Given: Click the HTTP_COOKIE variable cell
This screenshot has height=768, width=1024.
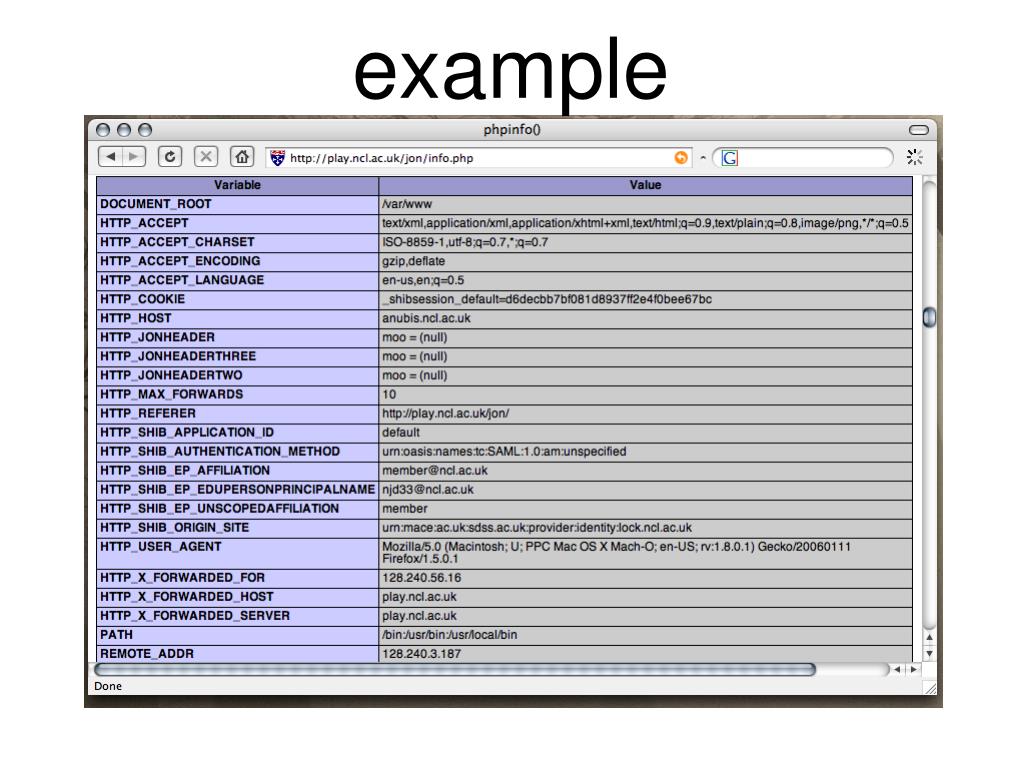Looking at the screenshot, I should [237, 299].
